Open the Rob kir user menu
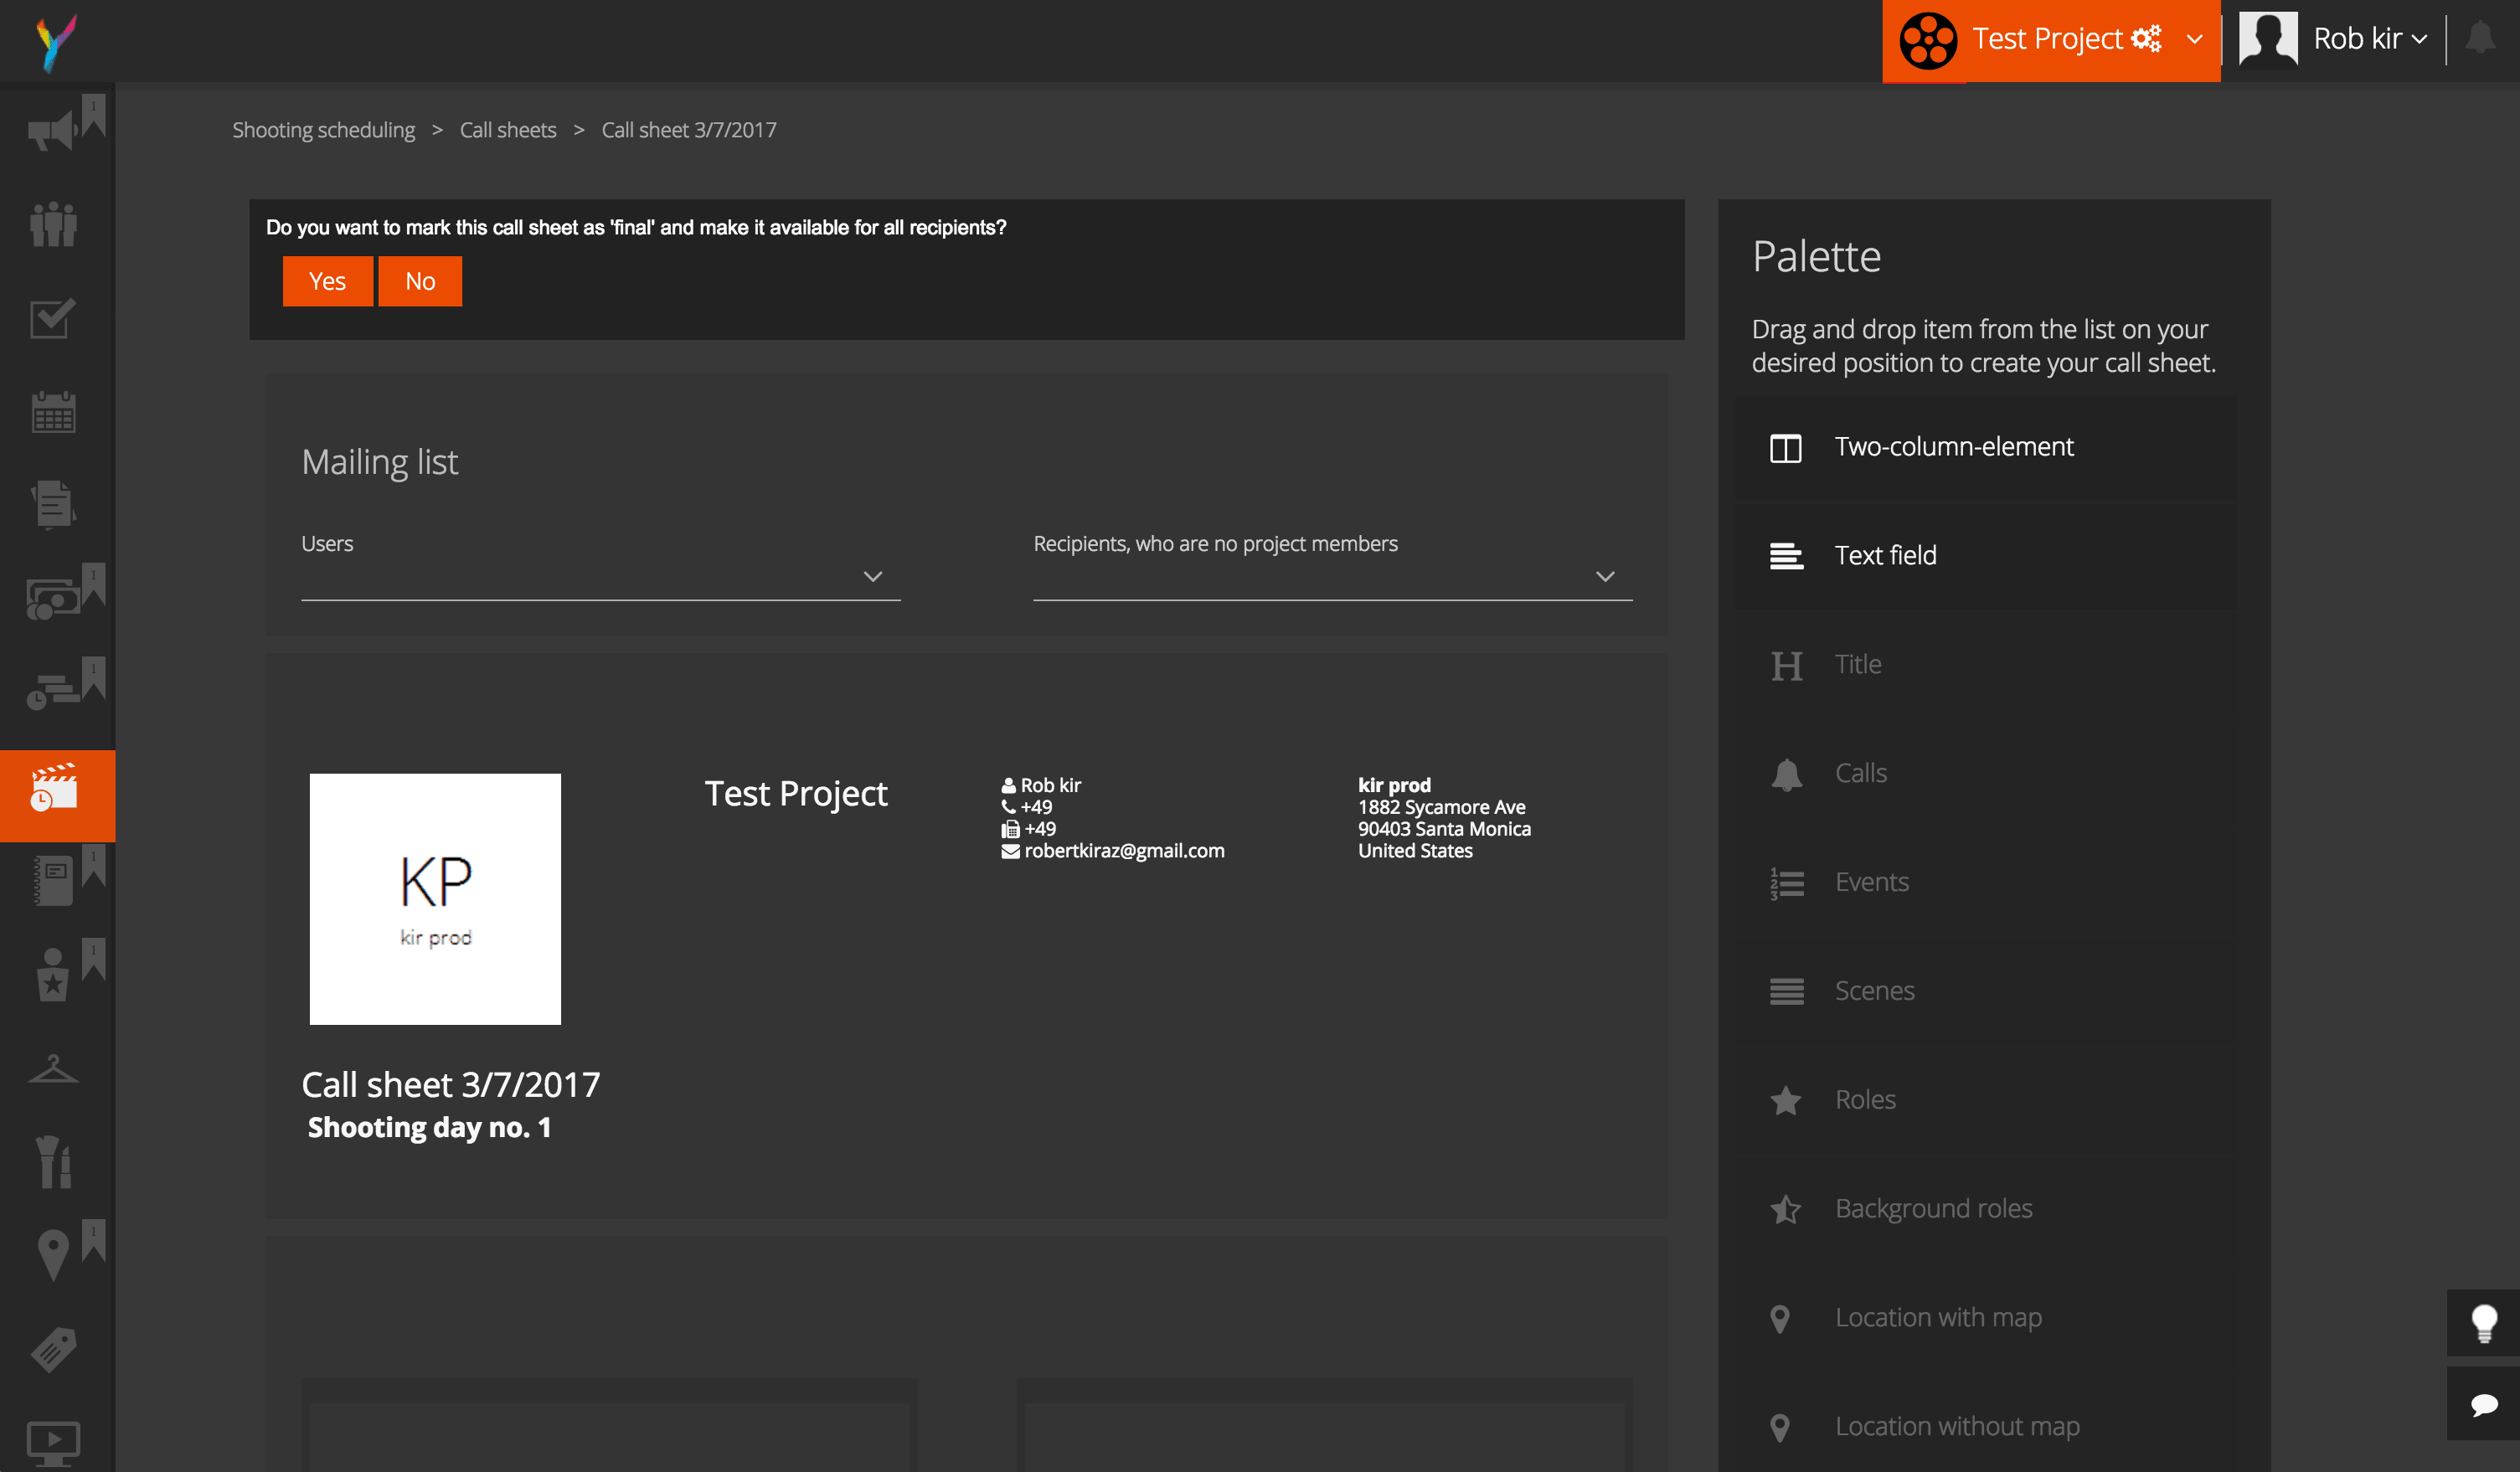The image size is (2520, 1472). (2370, 39)
